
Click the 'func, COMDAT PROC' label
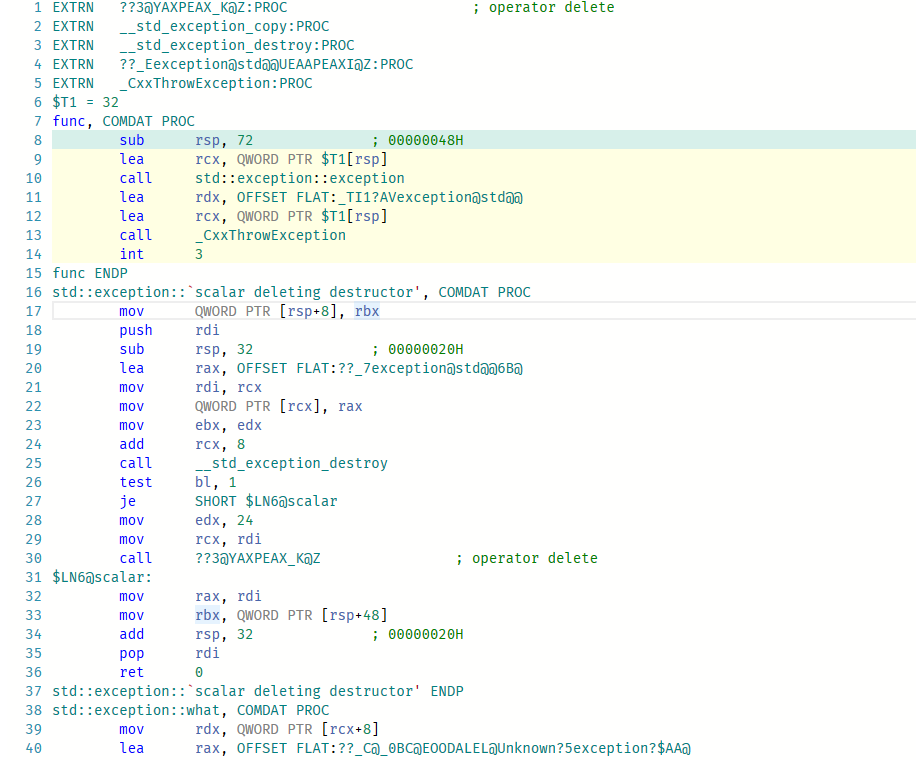pos(124,122)
